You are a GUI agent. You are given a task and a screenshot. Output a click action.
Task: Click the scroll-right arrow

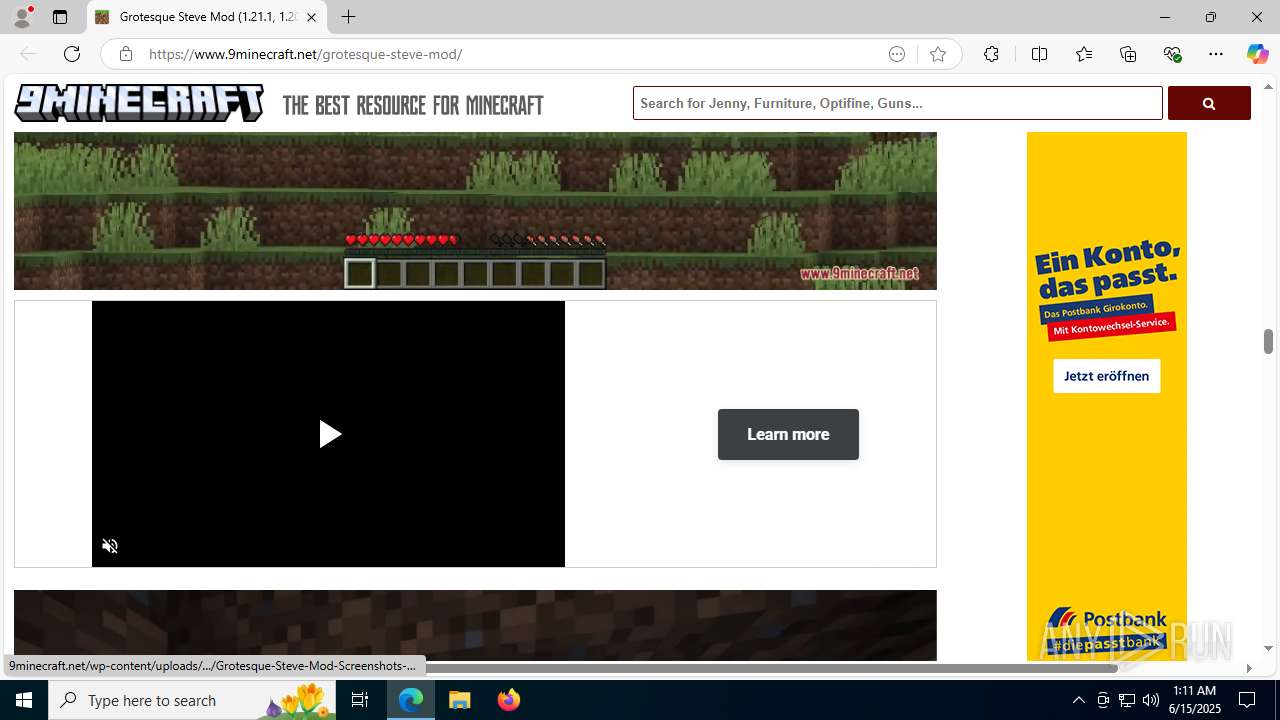[x=1248, y=668]
